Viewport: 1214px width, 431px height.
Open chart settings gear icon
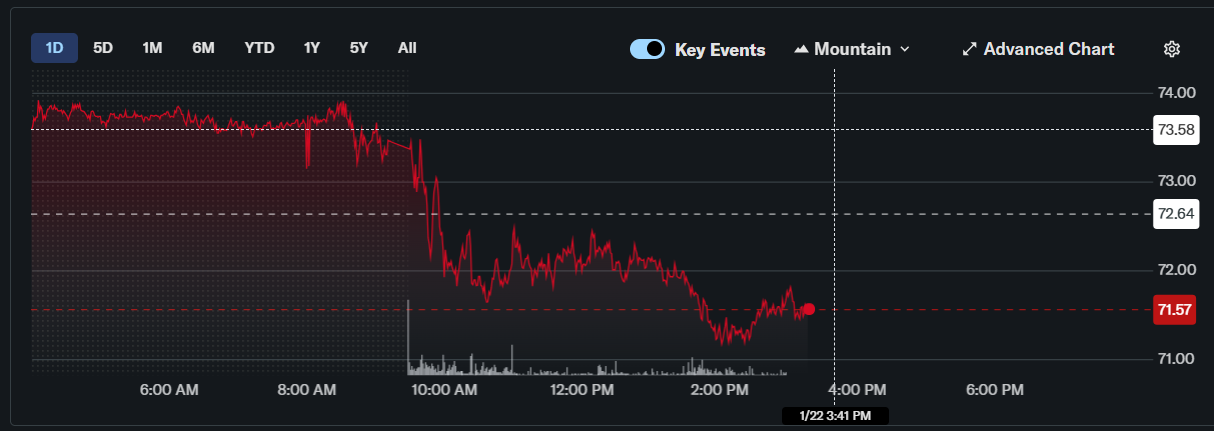[x=1173, y=49]
